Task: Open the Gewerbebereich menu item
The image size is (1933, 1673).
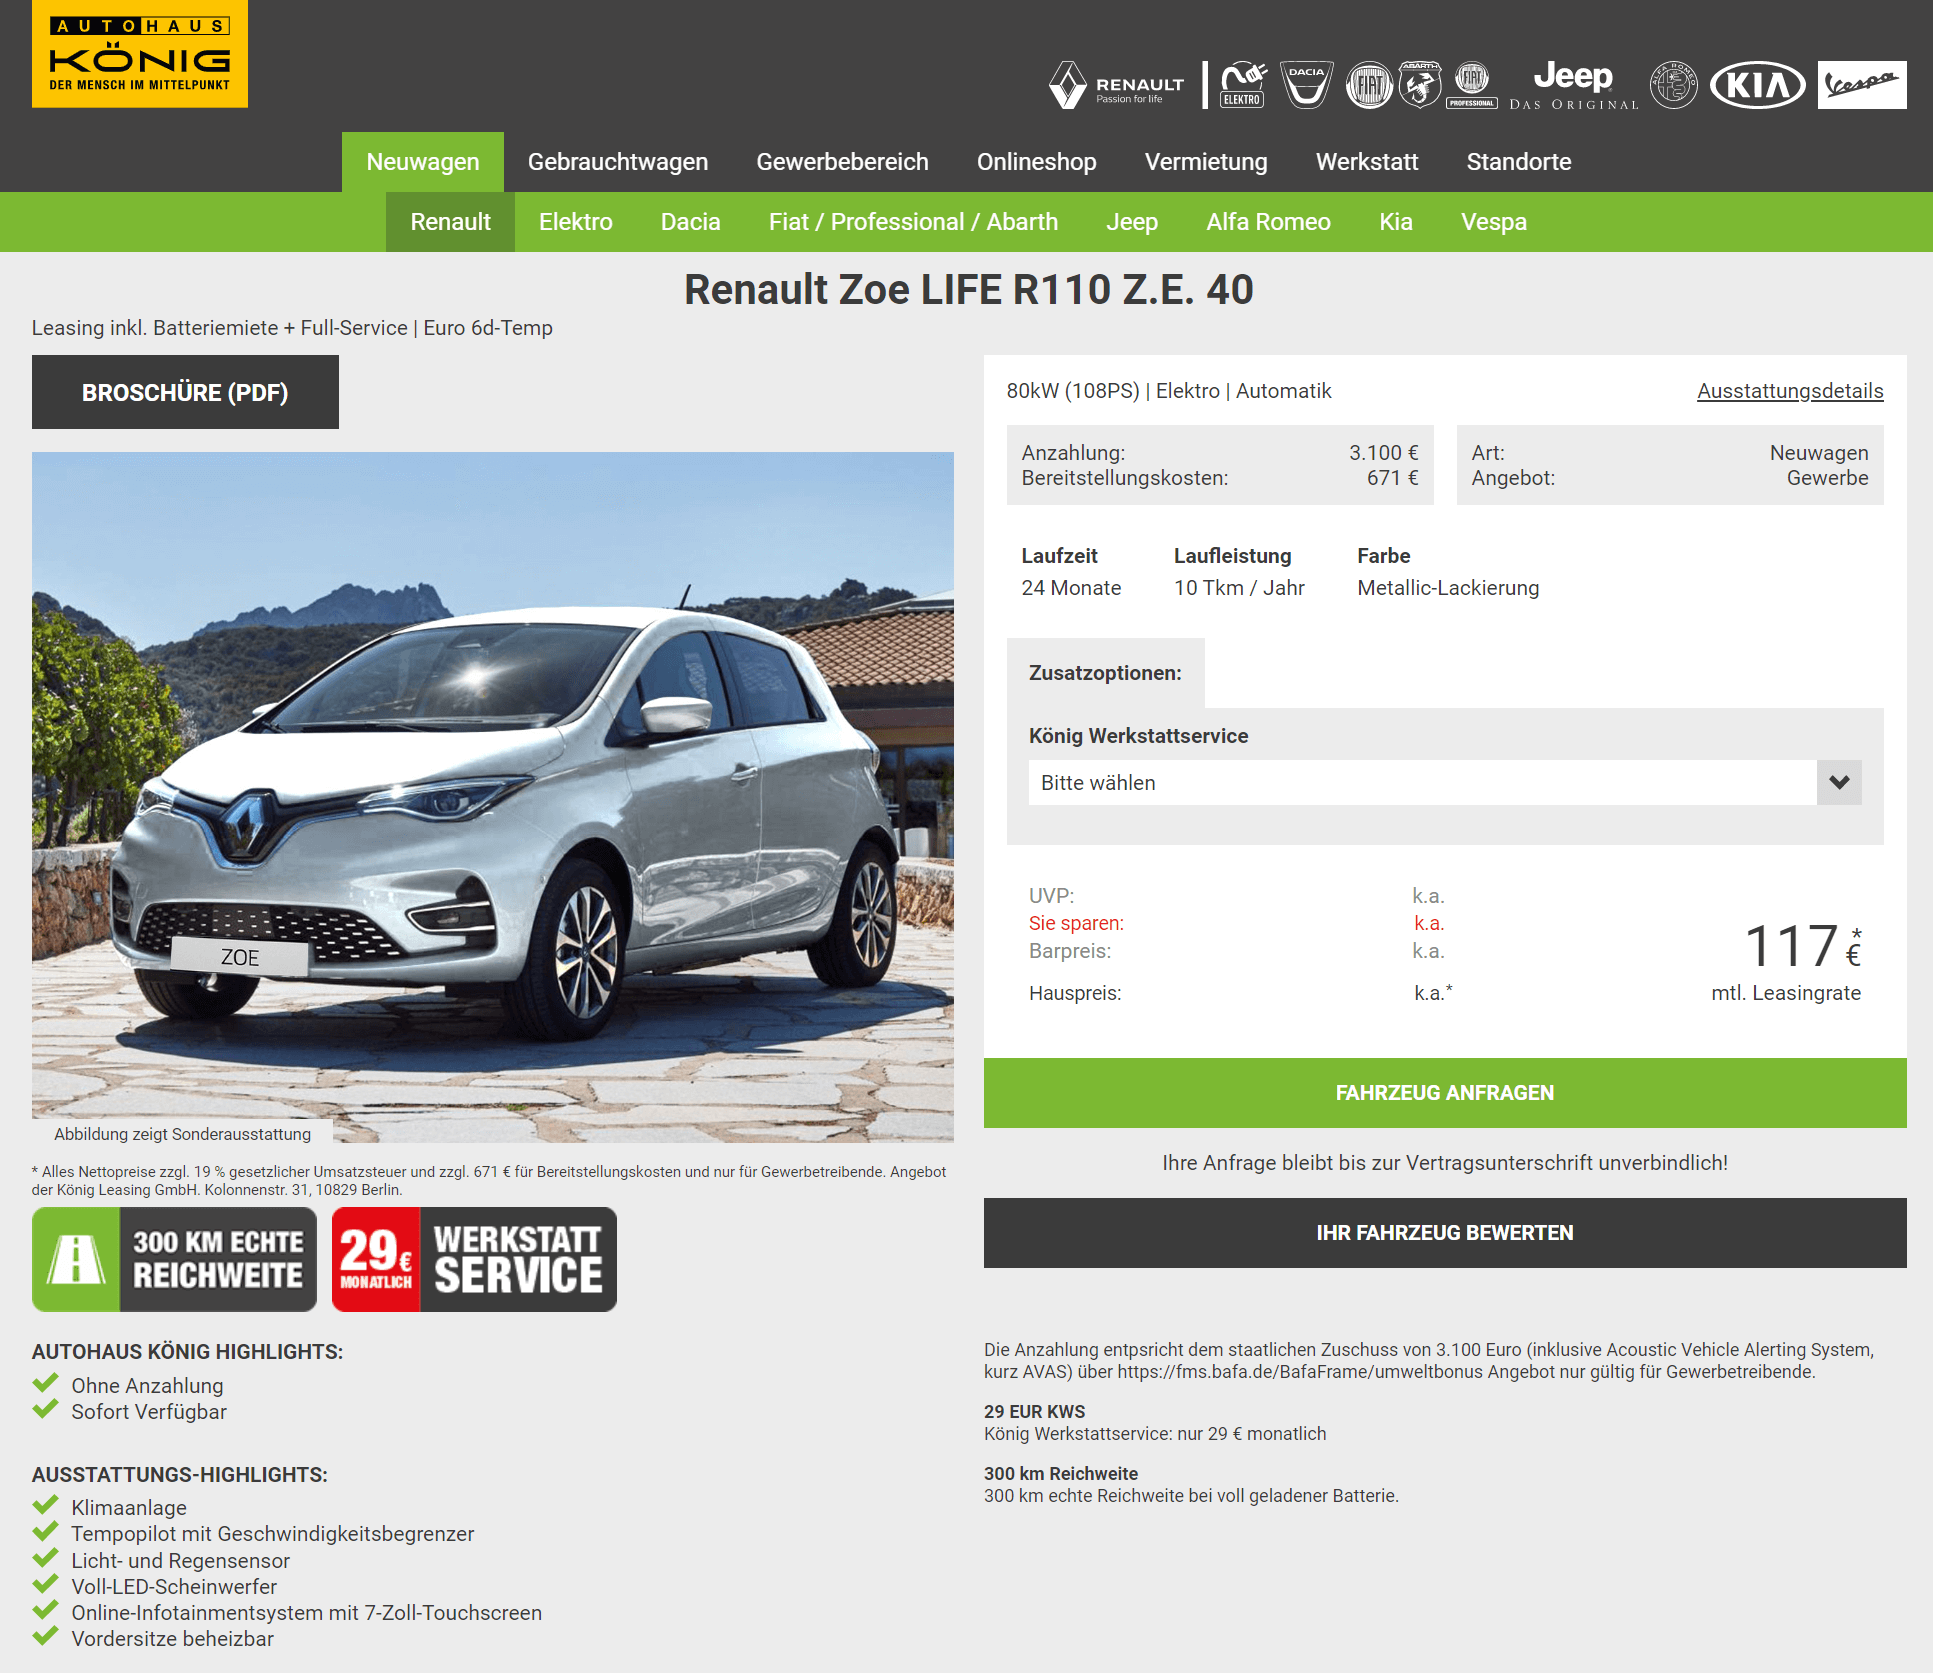Action: [842, 162]
